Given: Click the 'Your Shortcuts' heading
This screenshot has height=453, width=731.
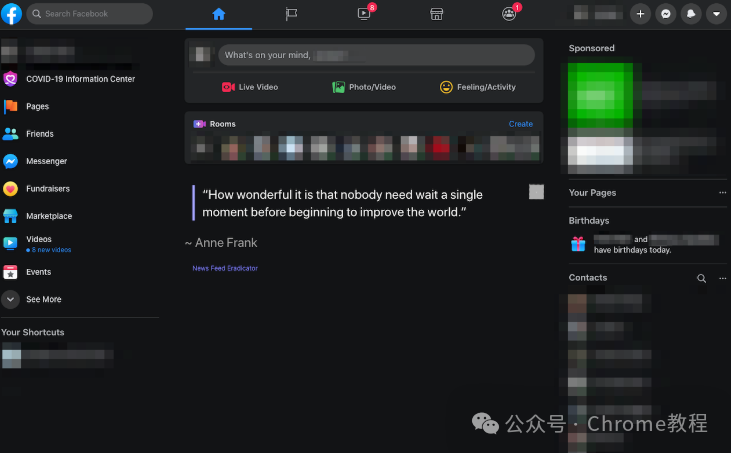Looking at the screenshot, I should 33,332.
